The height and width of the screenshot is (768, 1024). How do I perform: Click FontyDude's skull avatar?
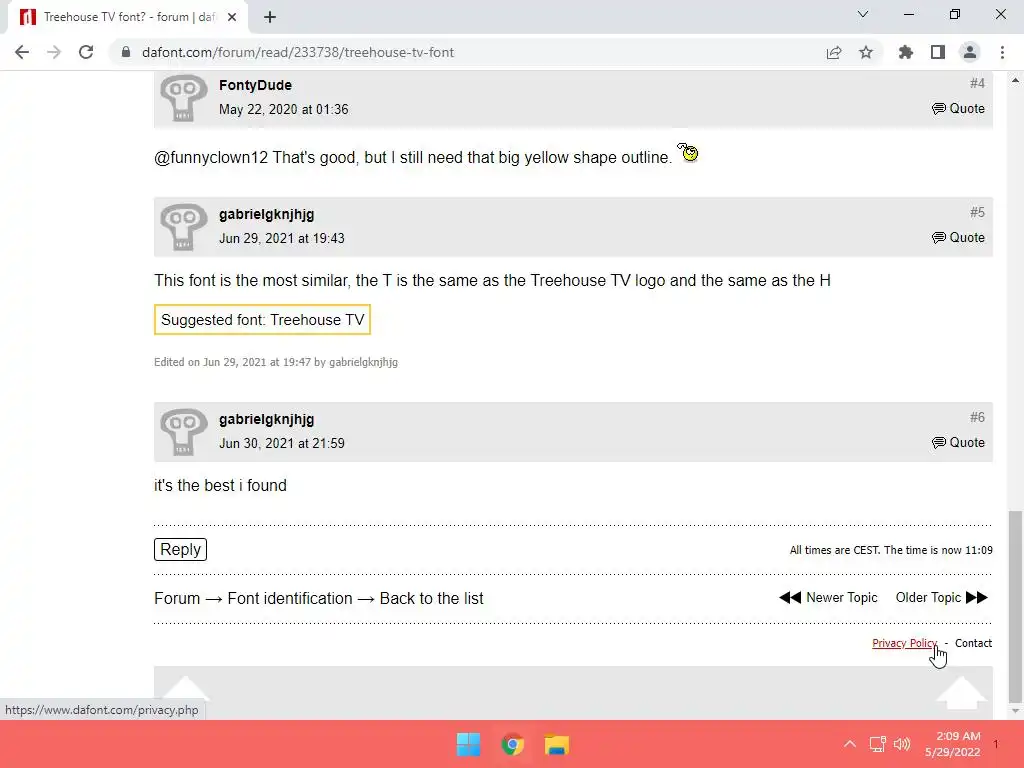point(184,98)
